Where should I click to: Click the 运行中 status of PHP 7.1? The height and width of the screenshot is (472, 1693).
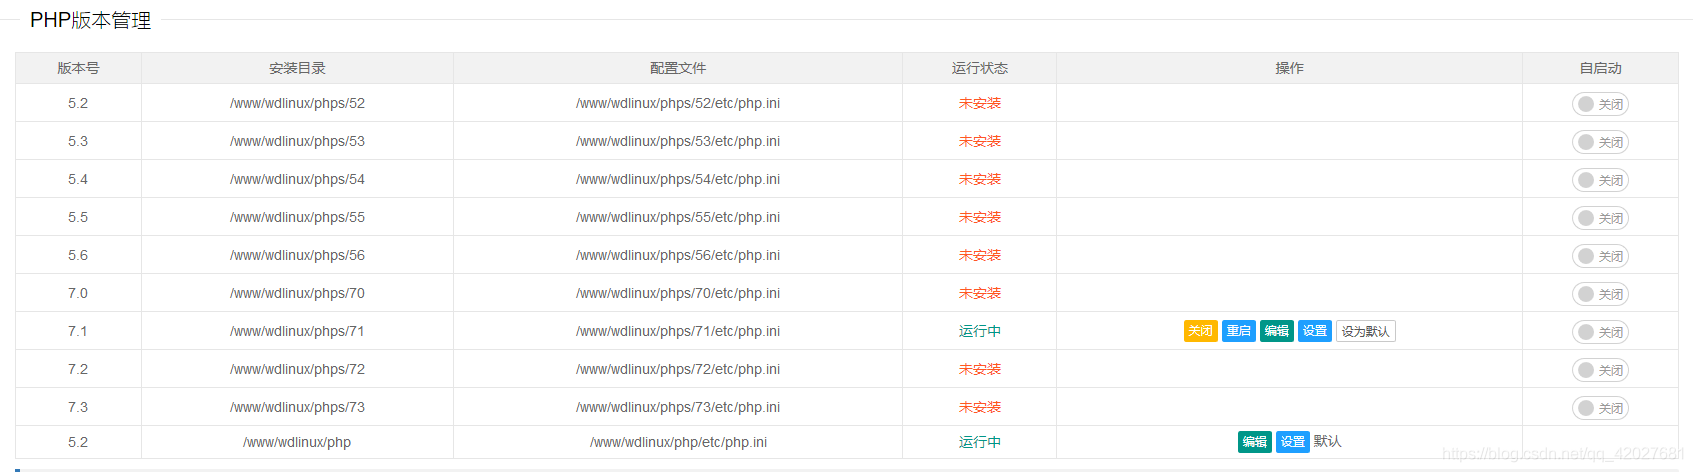[980, 331]
